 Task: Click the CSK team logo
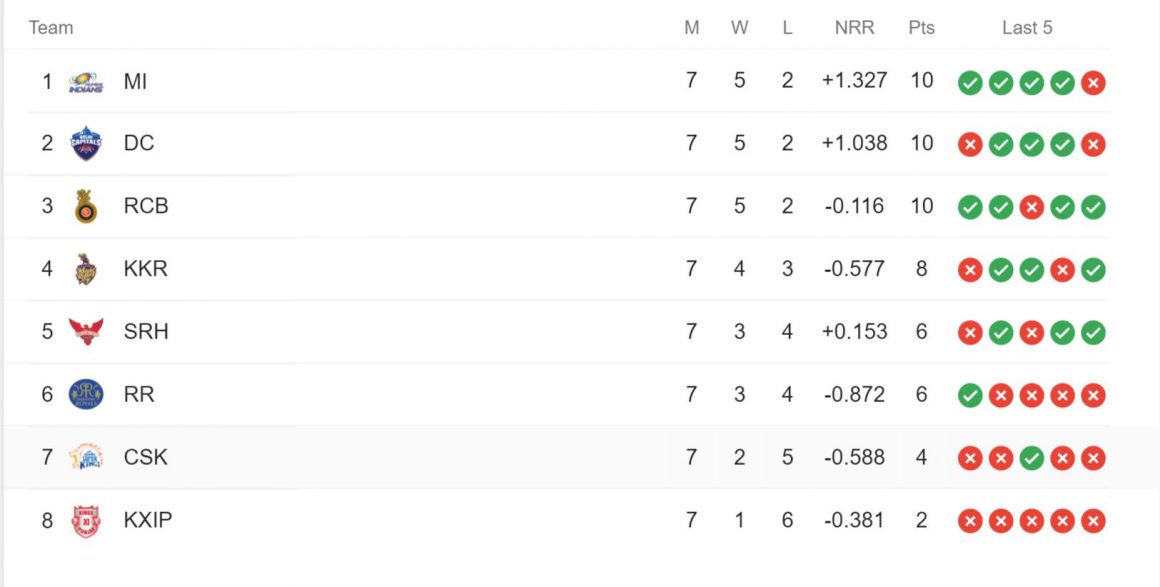(86, 458)
